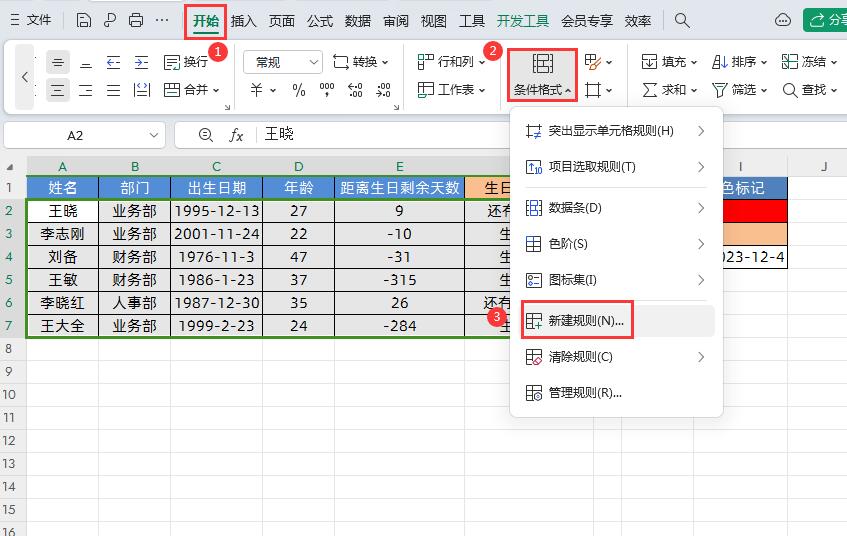Screen dimensions: 847x536
Task: Click the 条件格式 conditional formatting button
Action: [542, 76]
